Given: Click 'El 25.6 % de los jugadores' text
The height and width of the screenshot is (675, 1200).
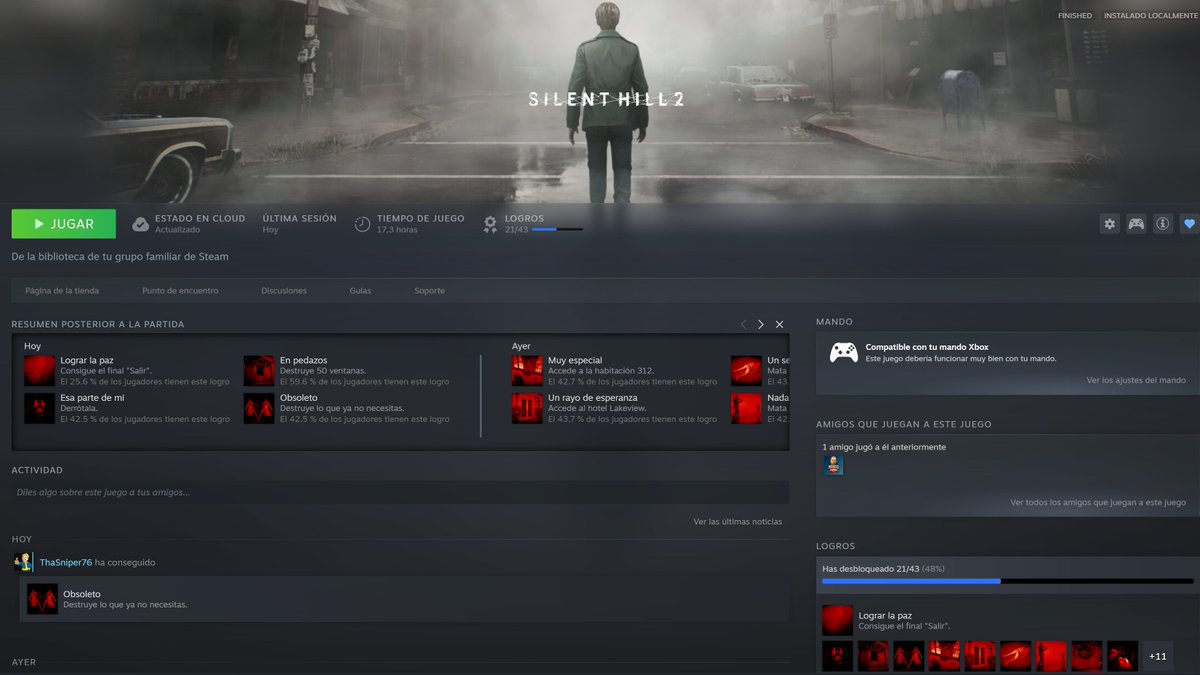Looking at the screenshot, I should pos(144,382).
